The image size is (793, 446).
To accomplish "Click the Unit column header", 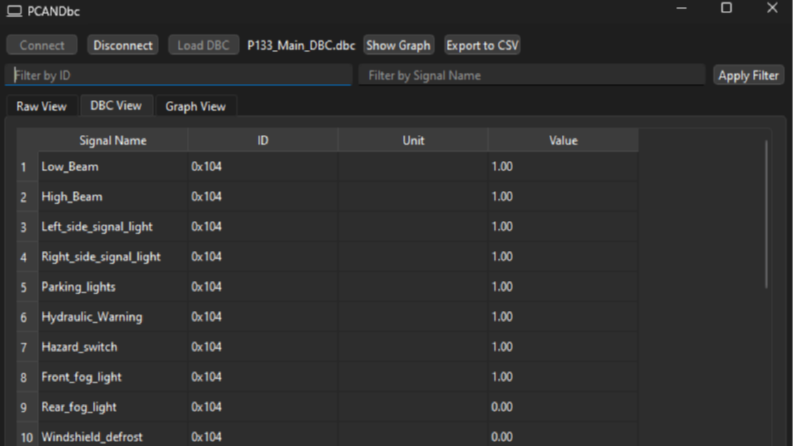I will tap(413, 140).
